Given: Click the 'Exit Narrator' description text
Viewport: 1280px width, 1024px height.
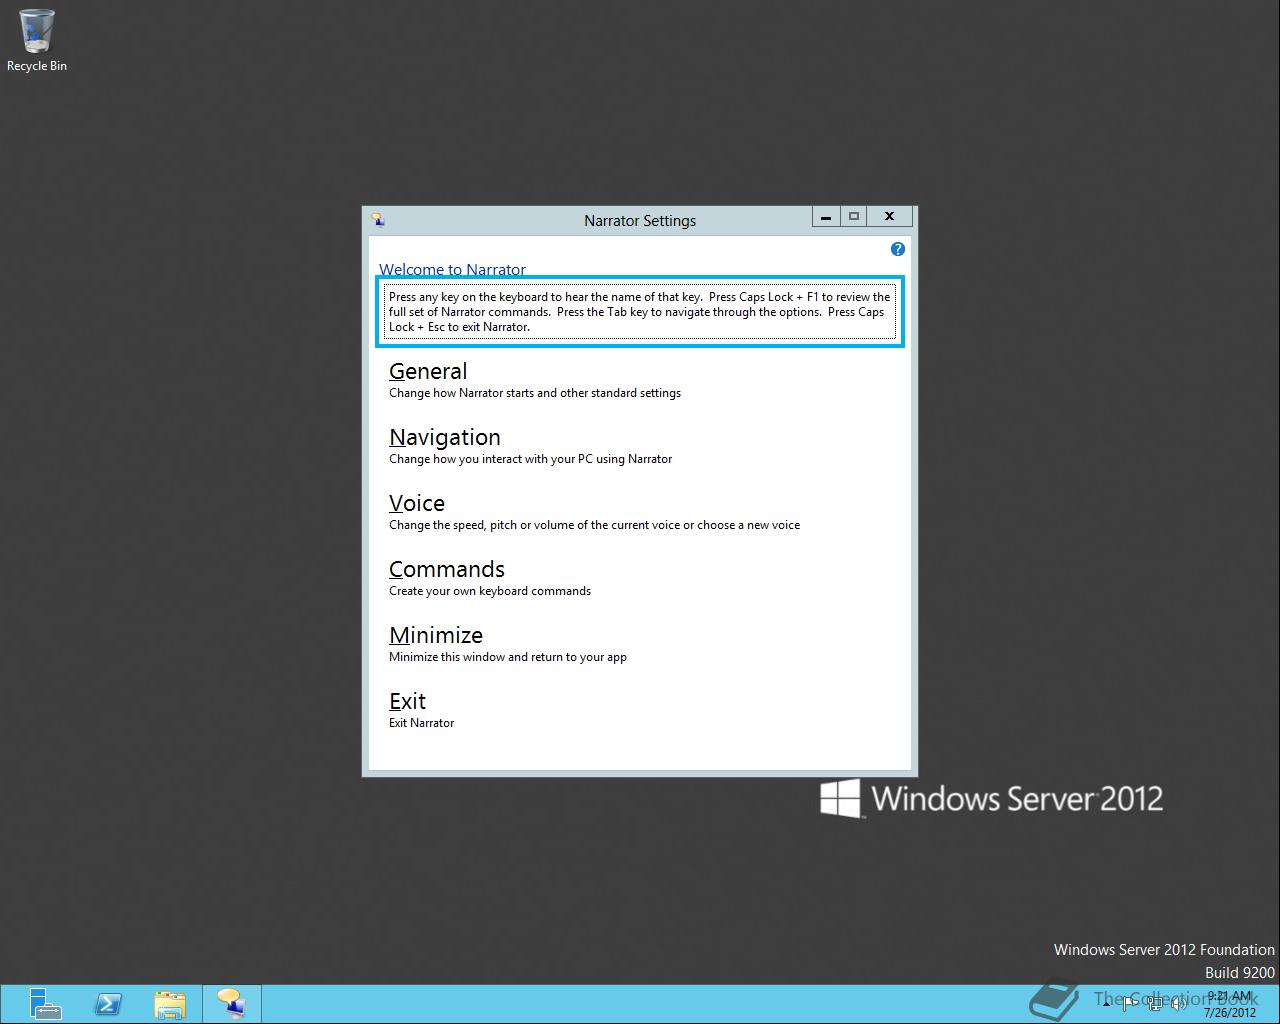Looking at the screenshot, I should [421, 723].
